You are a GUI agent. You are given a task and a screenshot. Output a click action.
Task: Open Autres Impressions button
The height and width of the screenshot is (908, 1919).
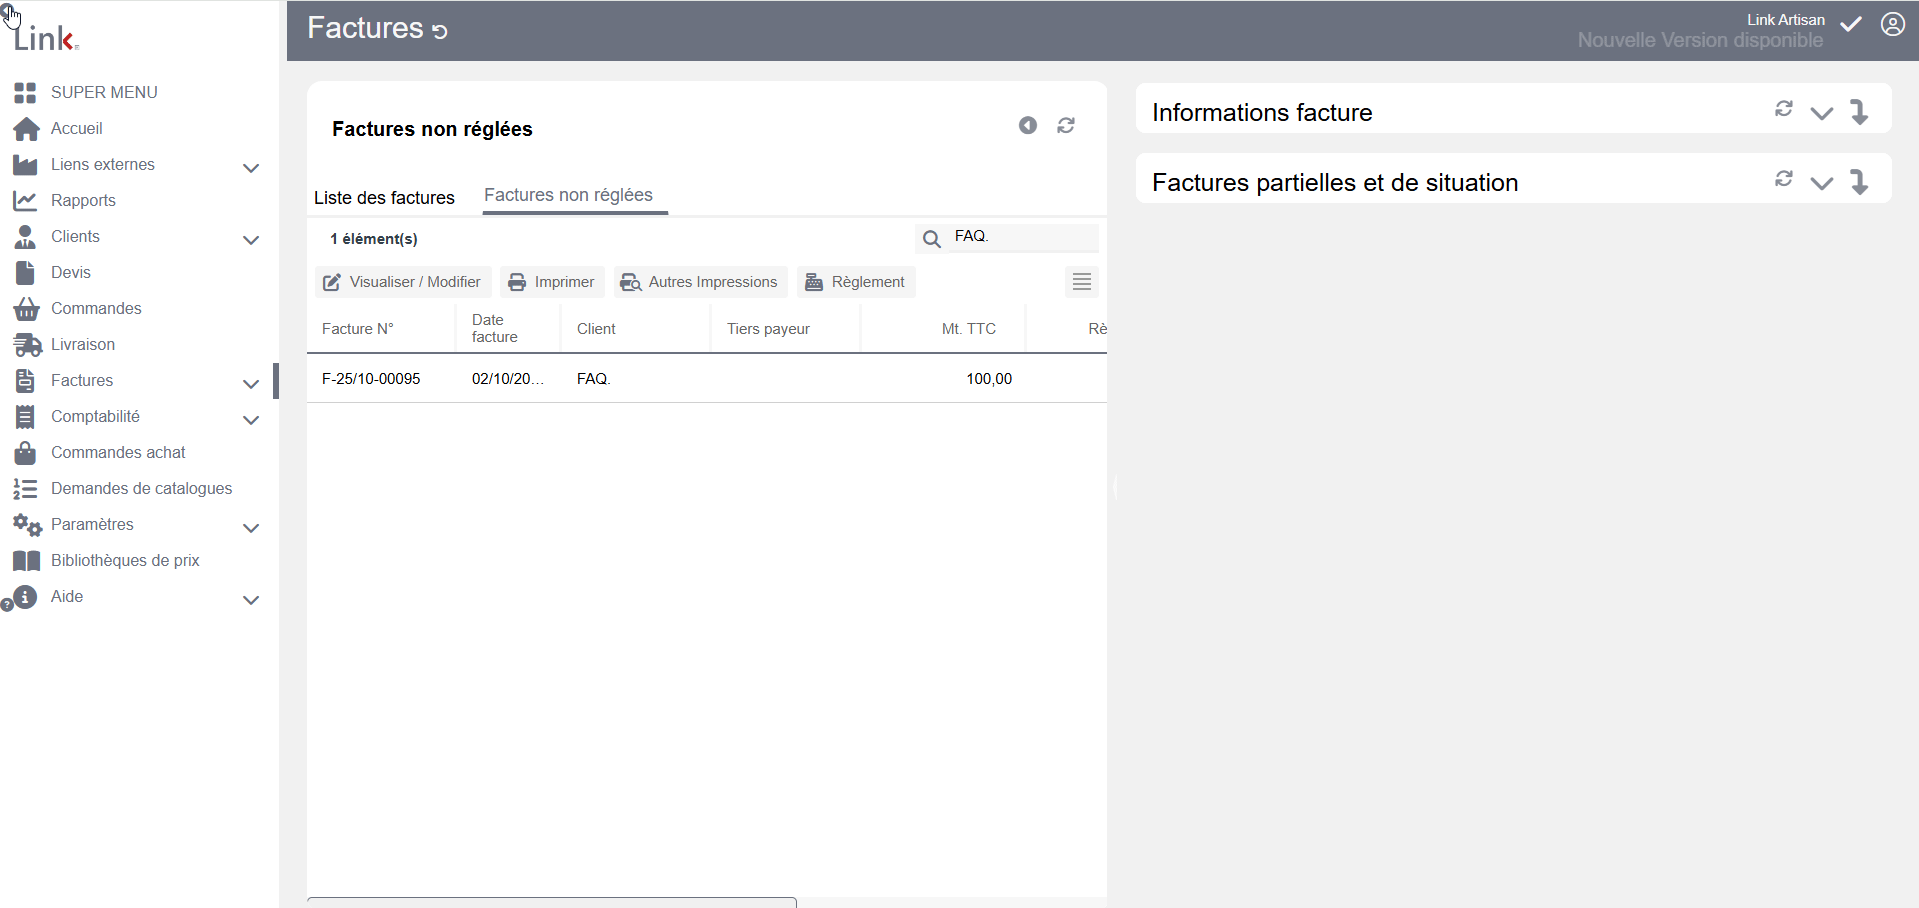click(700, 282)
